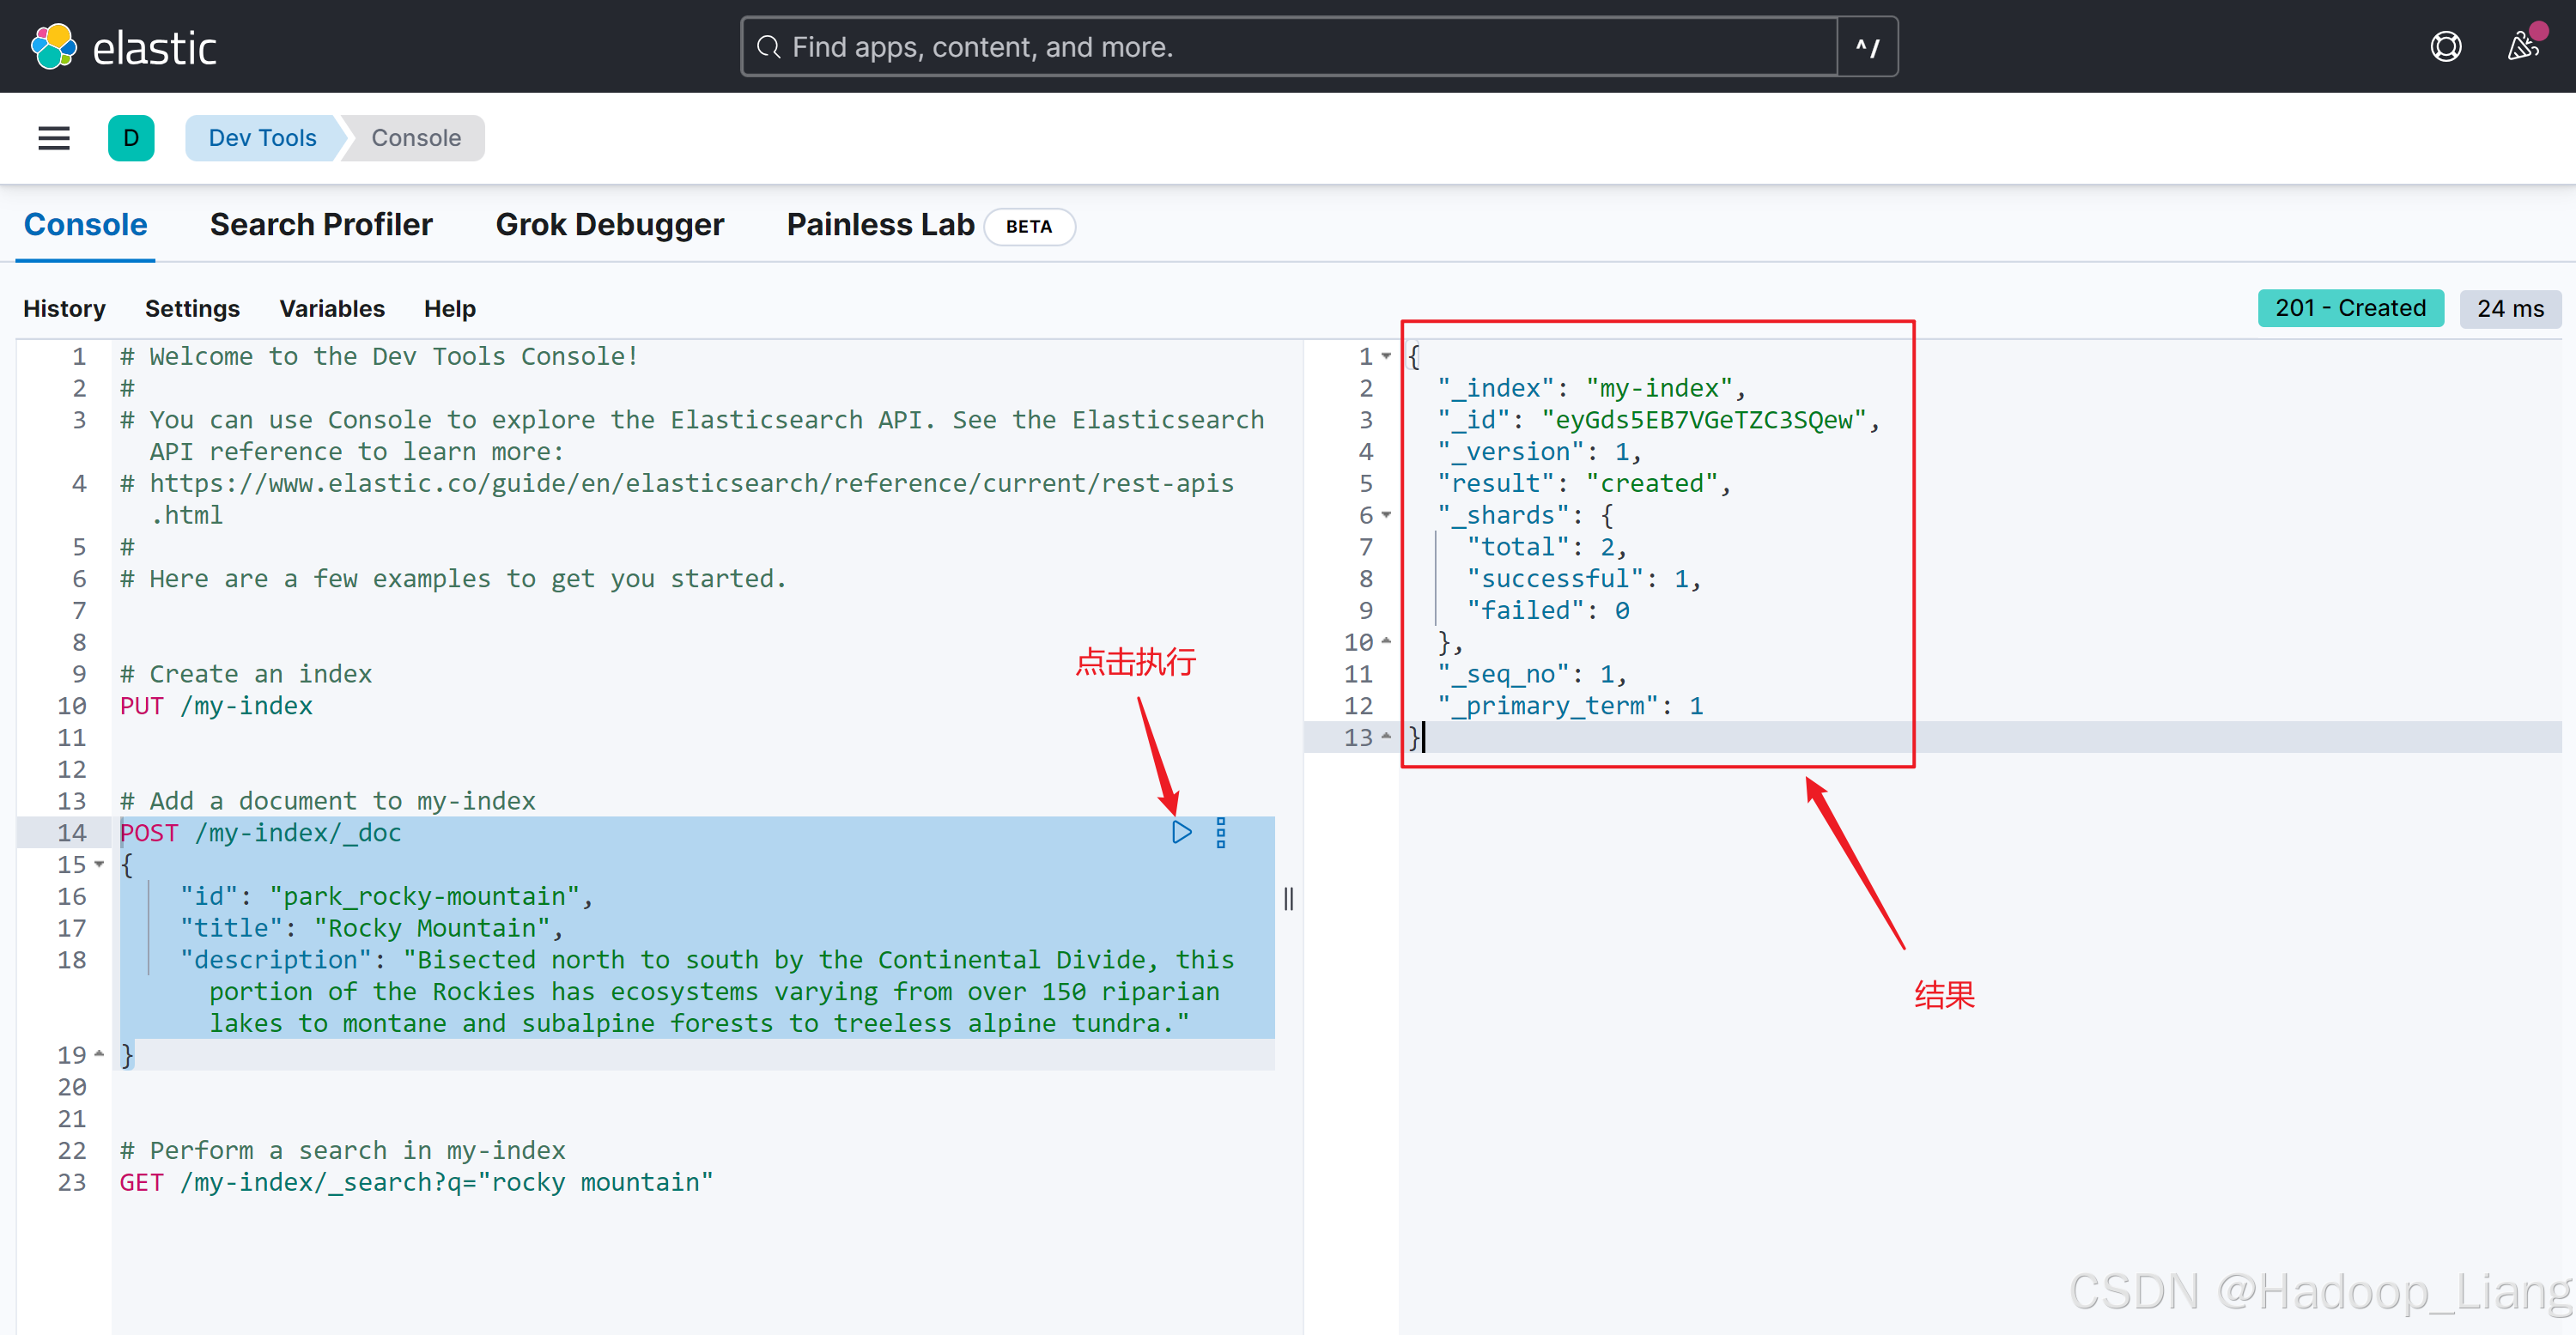Click the "result": "created" response line
Image resolution: width=2576 pixels, height=1335 pixels.
[x=1585, y=484]
